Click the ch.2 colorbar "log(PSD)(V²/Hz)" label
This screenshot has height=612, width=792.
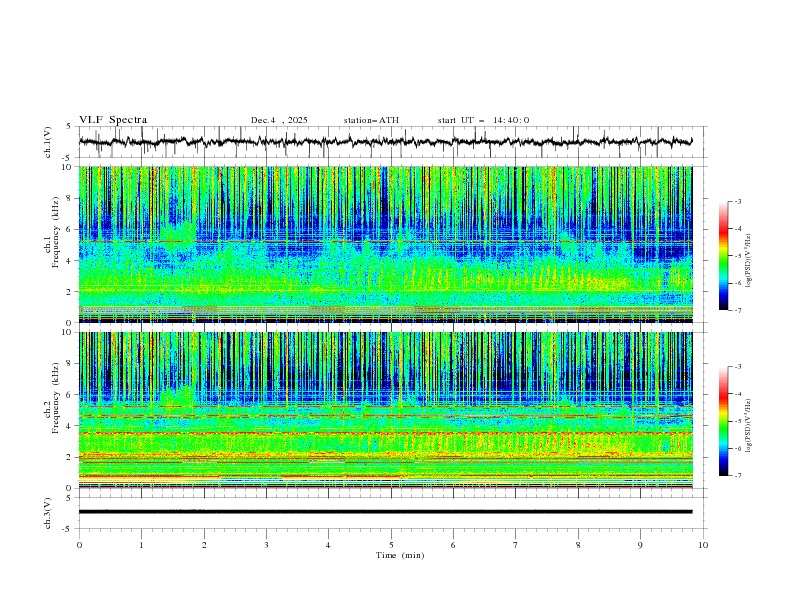pos(749,425)
